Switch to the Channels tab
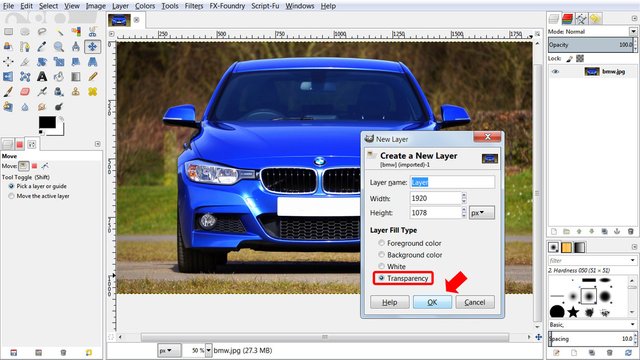This screenshot has width=640, height=360. [x=567, y=18]
